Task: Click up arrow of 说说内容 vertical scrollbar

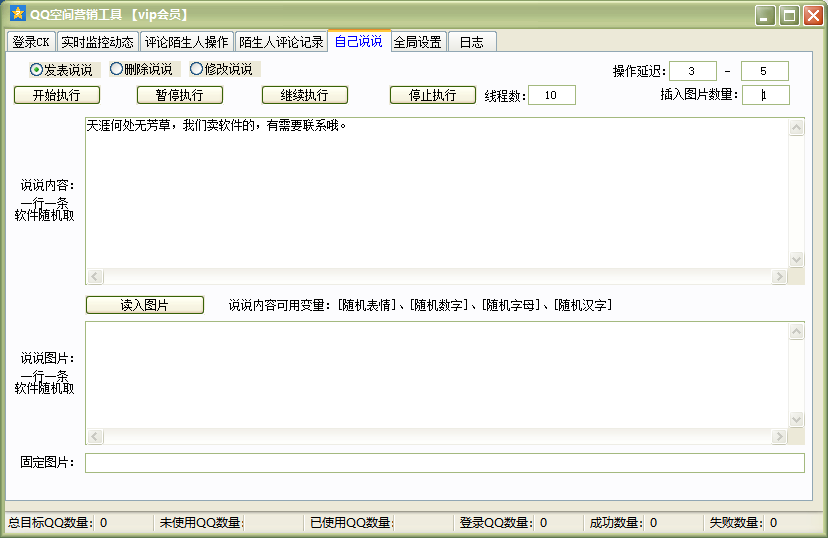Action: (x=796, y=127)
